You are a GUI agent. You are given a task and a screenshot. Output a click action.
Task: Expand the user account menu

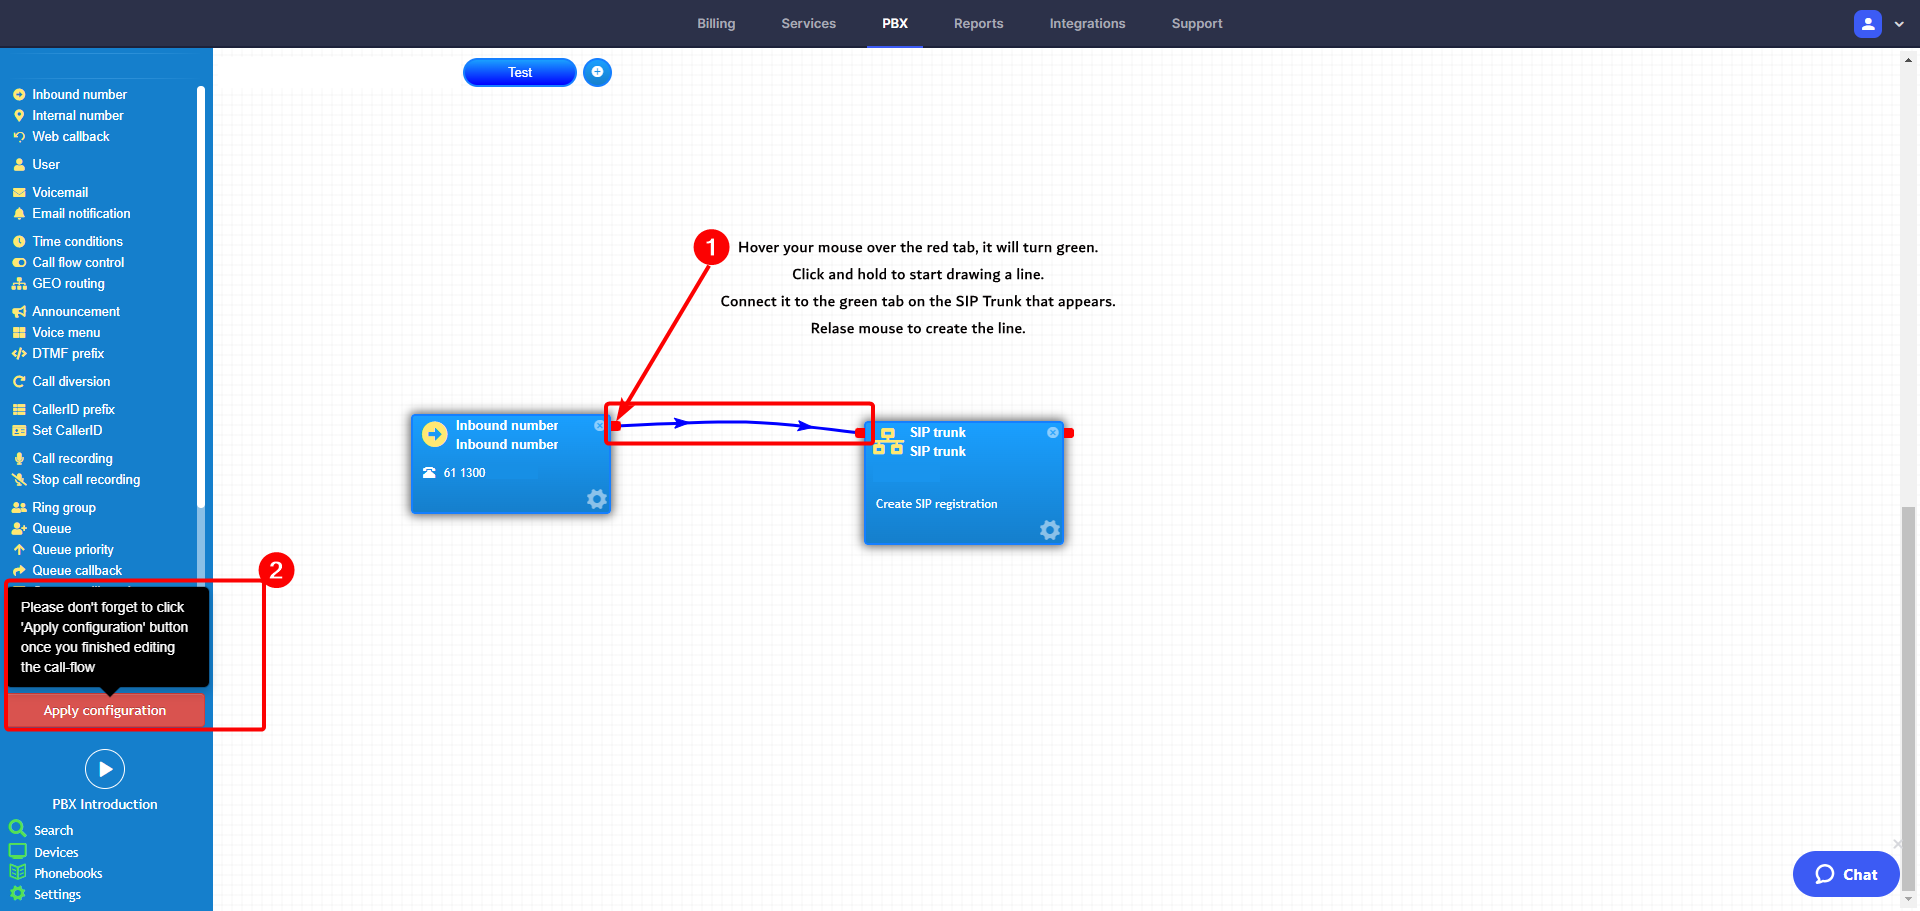[1899, 23]
